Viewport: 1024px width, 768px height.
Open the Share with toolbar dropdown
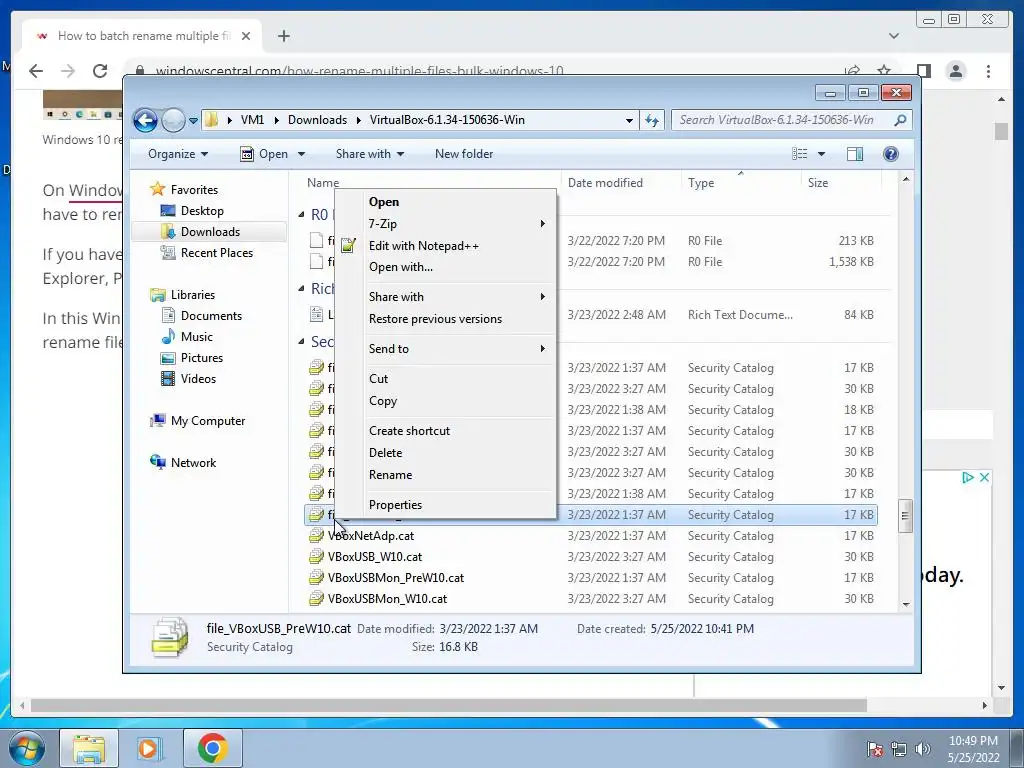coord(370,154)
